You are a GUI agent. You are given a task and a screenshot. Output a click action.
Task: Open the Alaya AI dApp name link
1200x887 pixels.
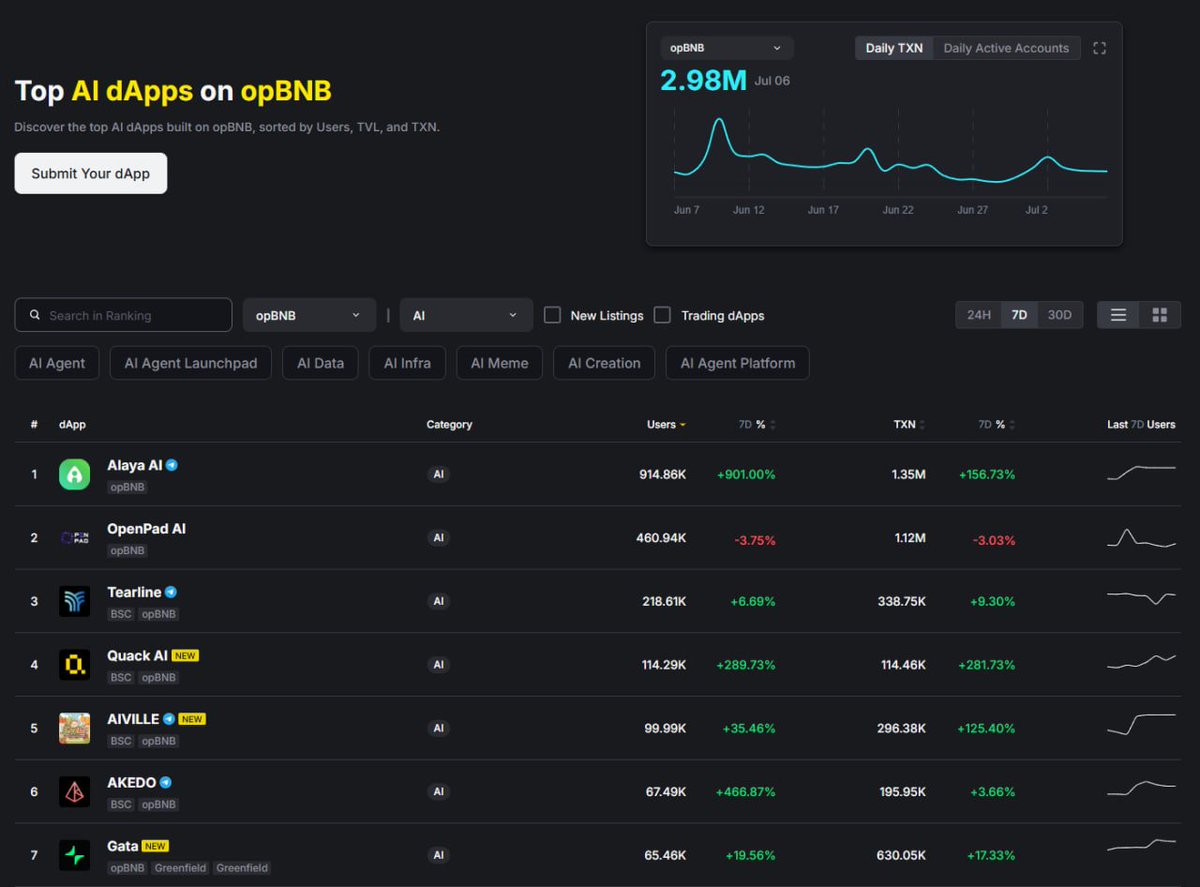[x=134, y=465]
